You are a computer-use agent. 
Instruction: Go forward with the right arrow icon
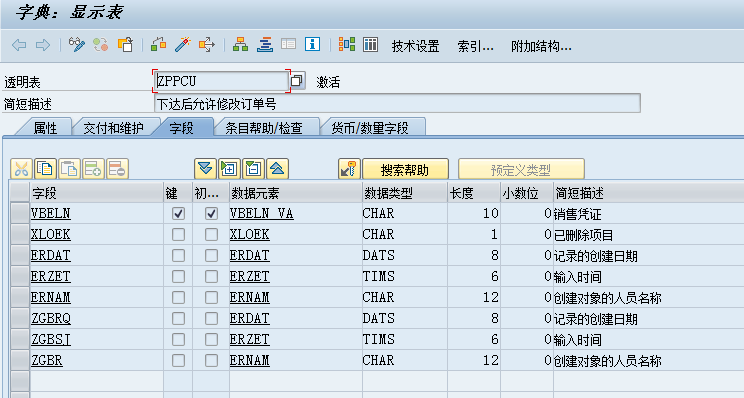point(43,45)
